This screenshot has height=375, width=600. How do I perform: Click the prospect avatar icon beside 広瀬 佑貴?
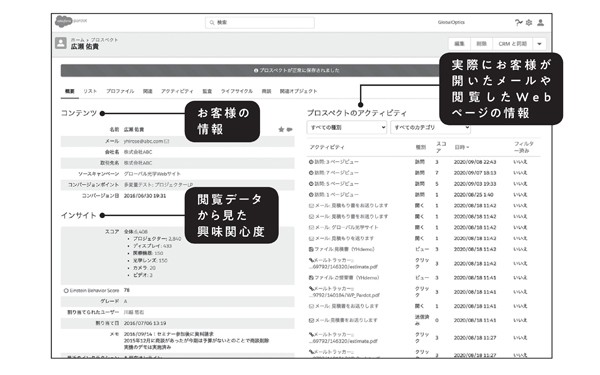(x=61, y=43)
